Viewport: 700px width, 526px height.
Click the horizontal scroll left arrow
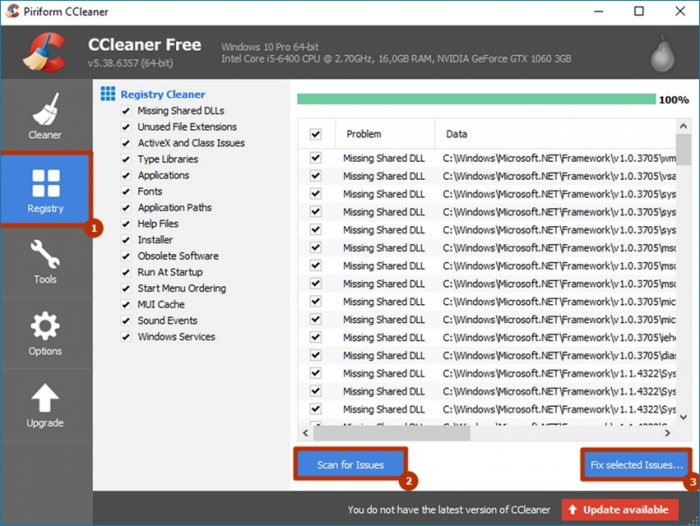[306, 433]
